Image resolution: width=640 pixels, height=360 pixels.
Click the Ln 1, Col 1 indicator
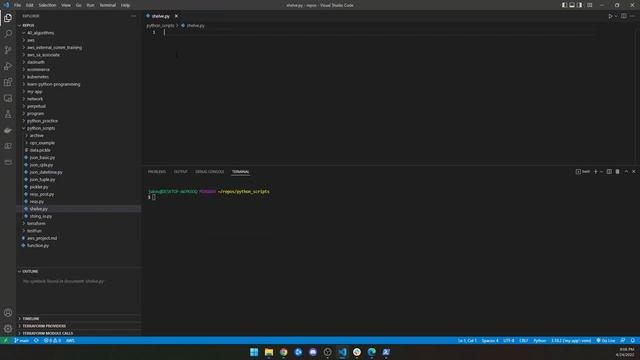[467, 340]
